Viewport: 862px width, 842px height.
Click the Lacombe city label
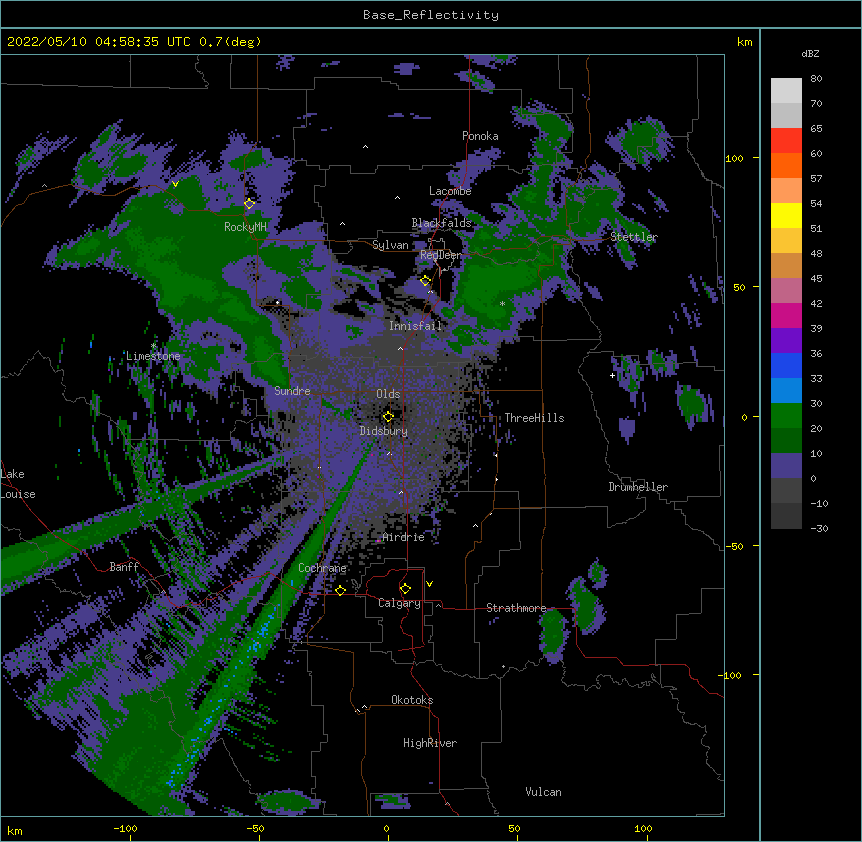click(x=450, y=191)
